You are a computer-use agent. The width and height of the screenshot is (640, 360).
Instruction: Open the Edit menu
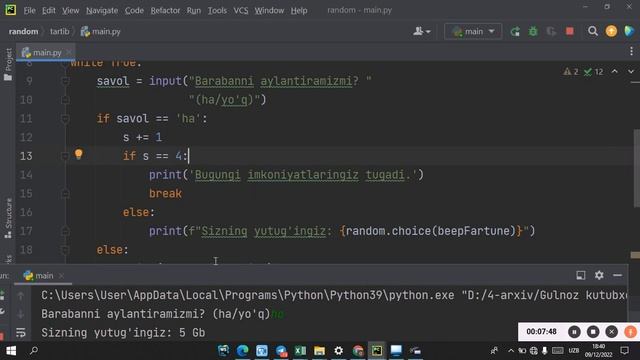click(49, 10)
